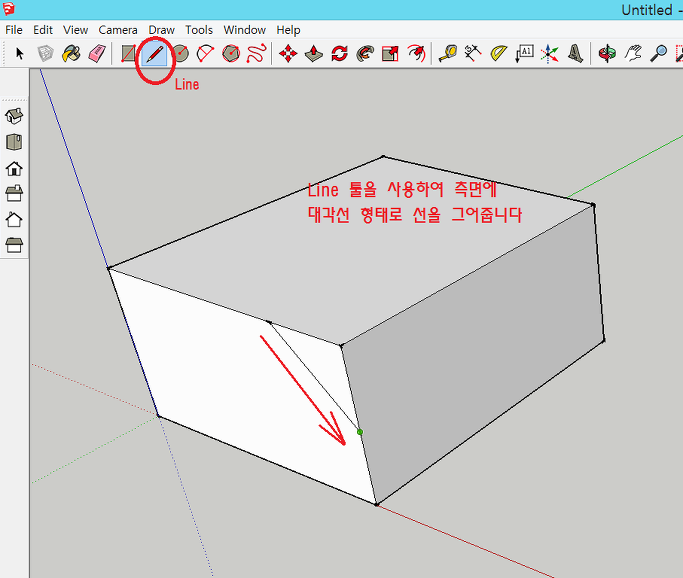Activate the Freehand squiggle tool

(256, 54)
